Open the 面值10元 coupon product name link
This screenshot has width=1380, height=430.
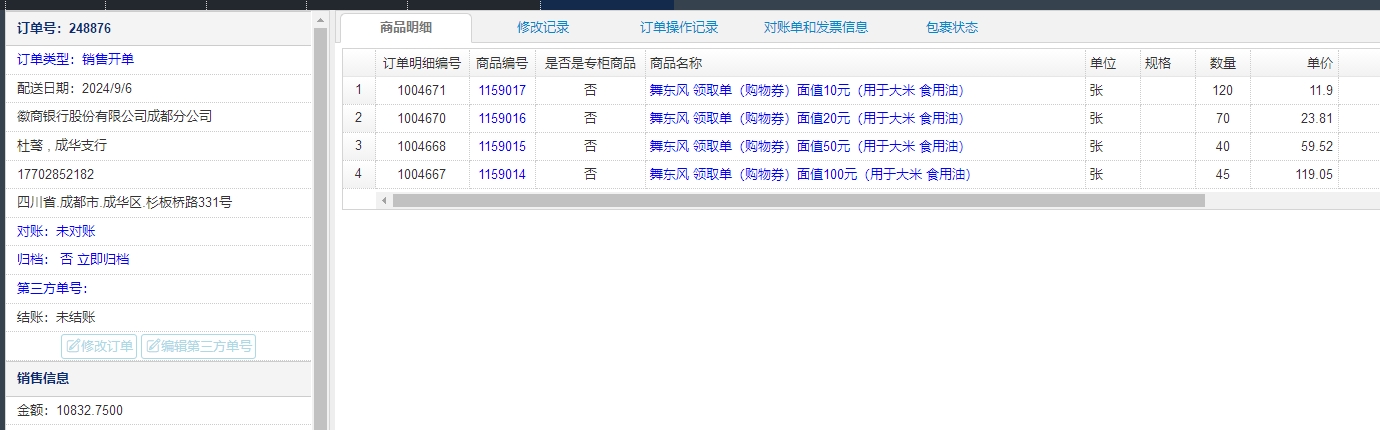[807, 90]
